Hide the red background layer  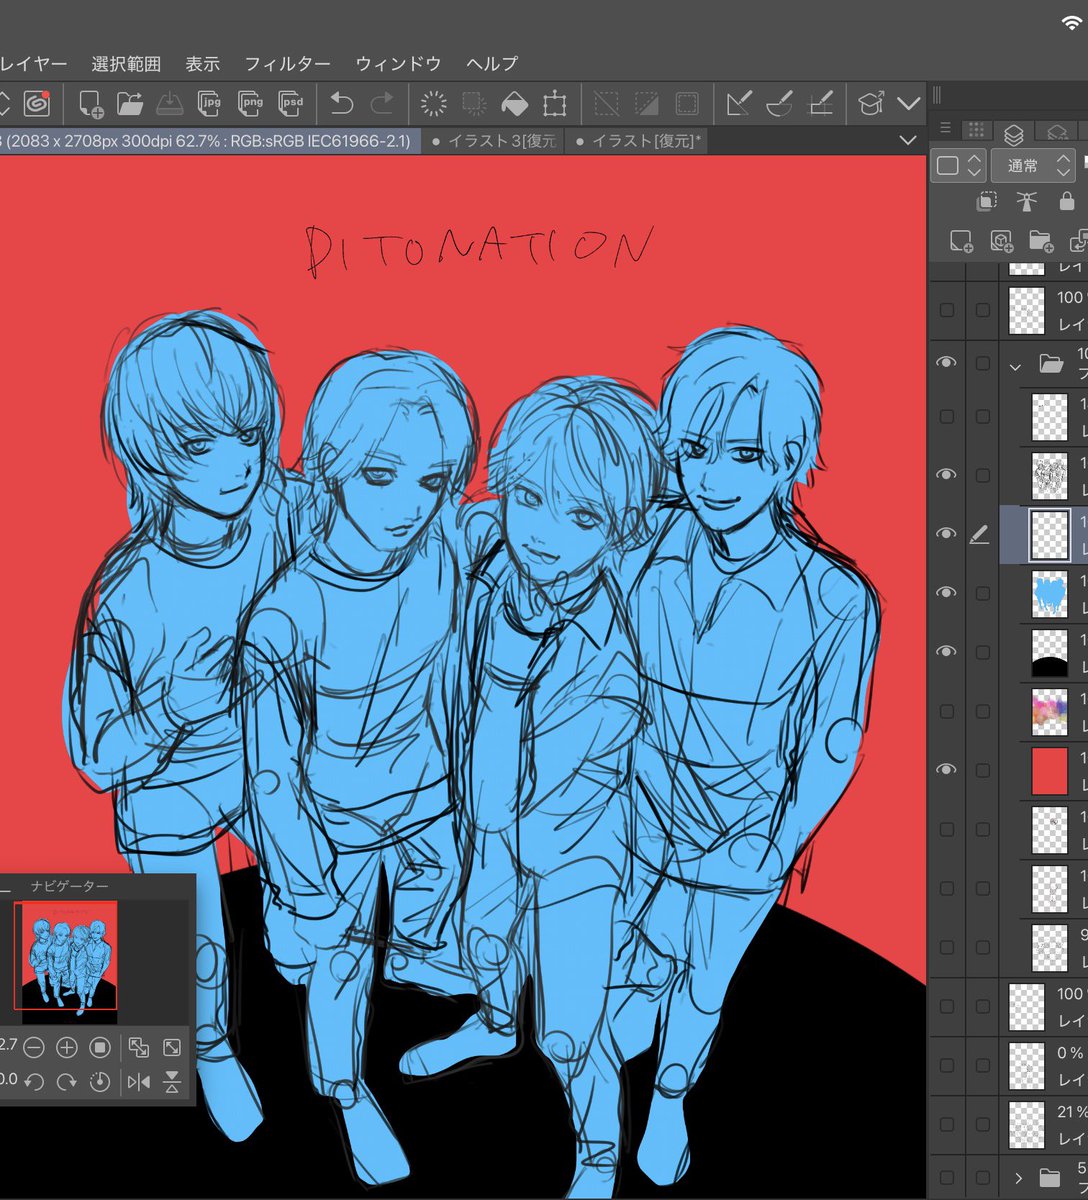point(947,769)
